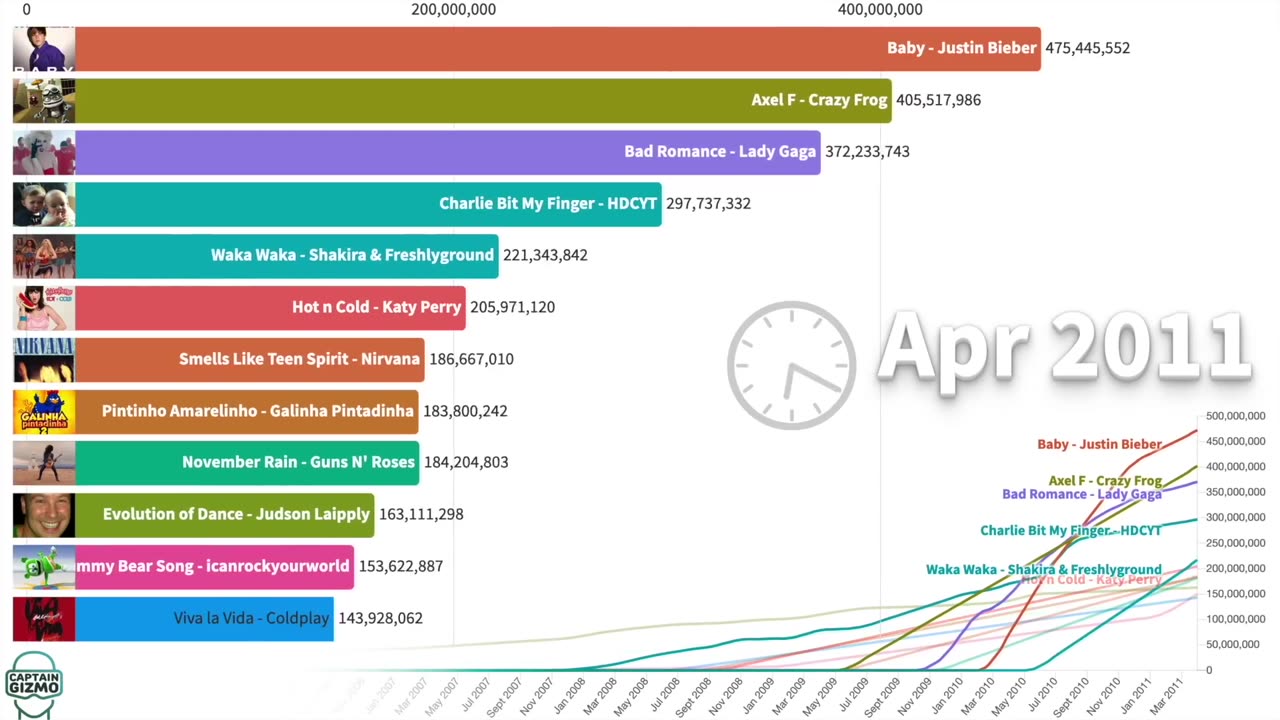Click the 186,667,010 view count
1280x720 pixels.
[471, 360]
